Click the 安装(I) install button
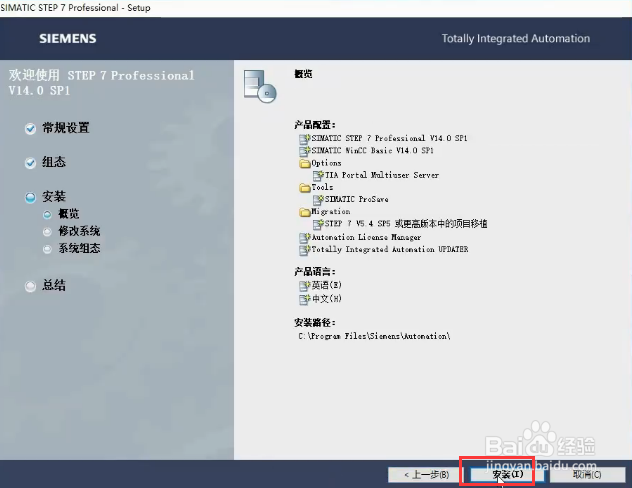The height and width of the screenshot is (488, 632). (506, 475)
